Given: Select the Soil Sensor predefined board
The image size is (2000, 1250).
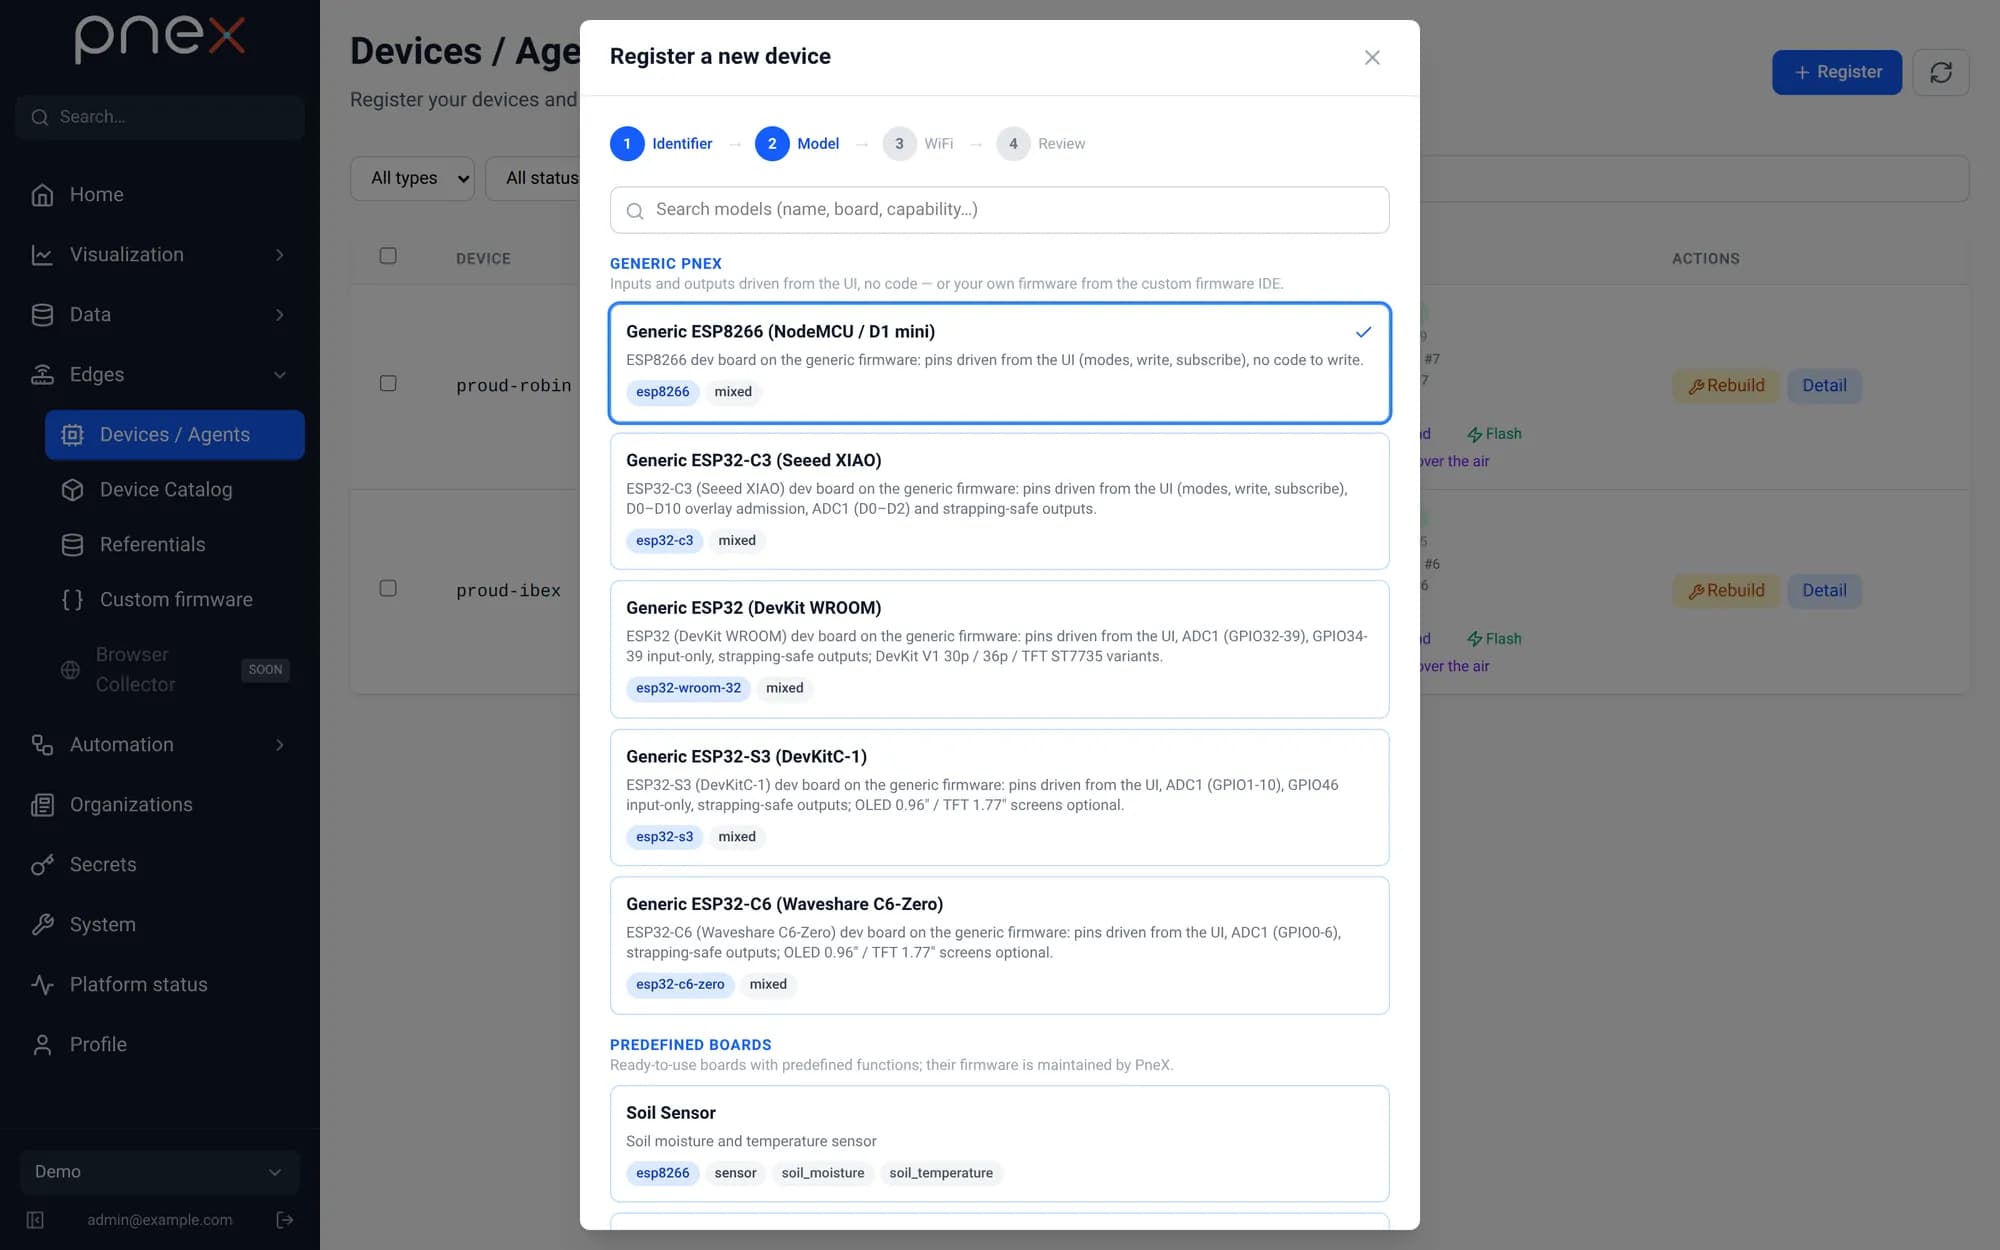Looking at the screenshot, I should click(1000, 1143).
